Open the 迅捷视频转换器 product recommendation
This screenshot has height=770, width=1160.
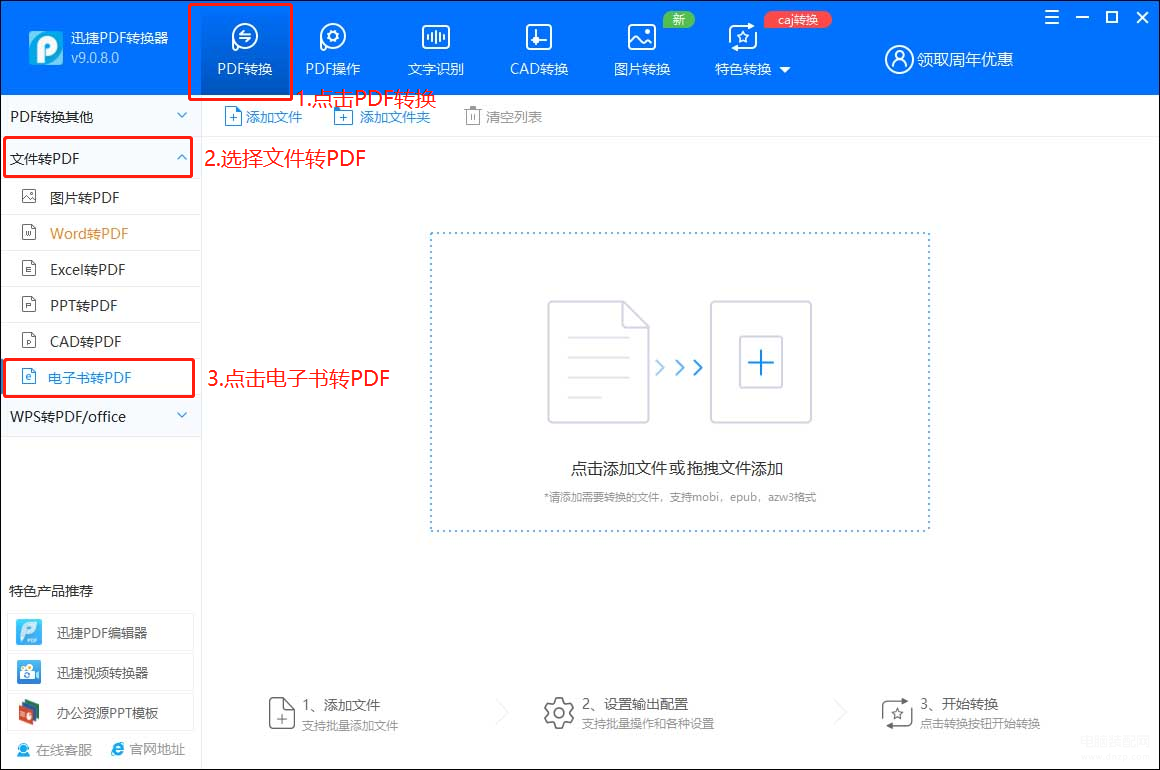[x=100, y=672]
